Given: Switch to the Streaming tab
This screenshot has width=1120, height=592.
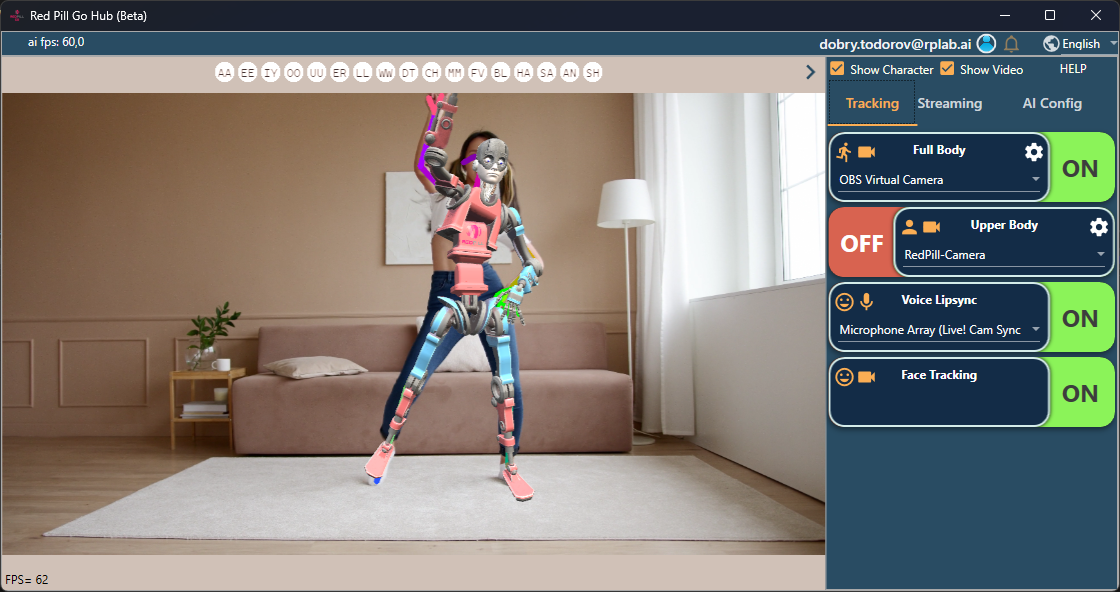Looking at the screenshot, I should point(949,104).
